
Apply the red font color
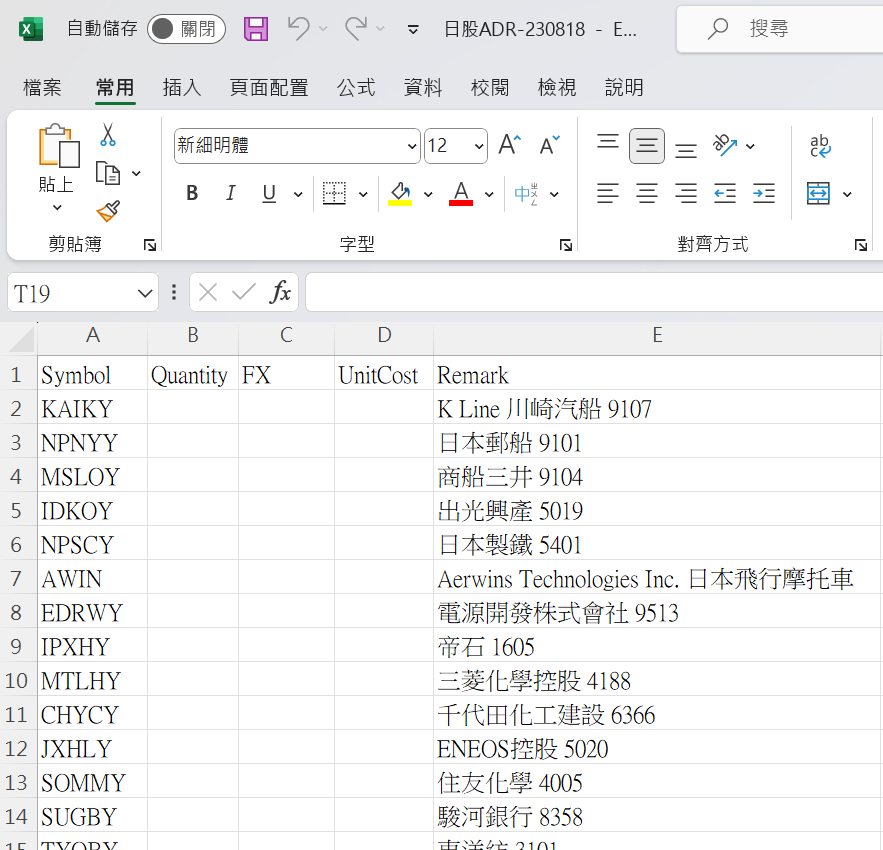pyautogui.click(x=461, y=194)
